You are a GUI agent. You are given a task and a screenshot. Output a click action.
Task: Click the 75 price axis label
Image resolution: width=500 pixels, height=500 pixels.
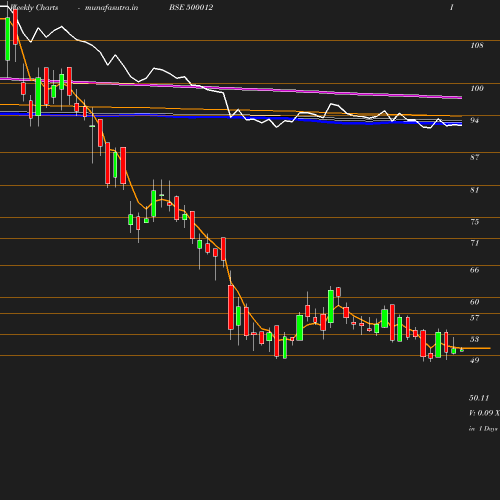tap(474, 222)
